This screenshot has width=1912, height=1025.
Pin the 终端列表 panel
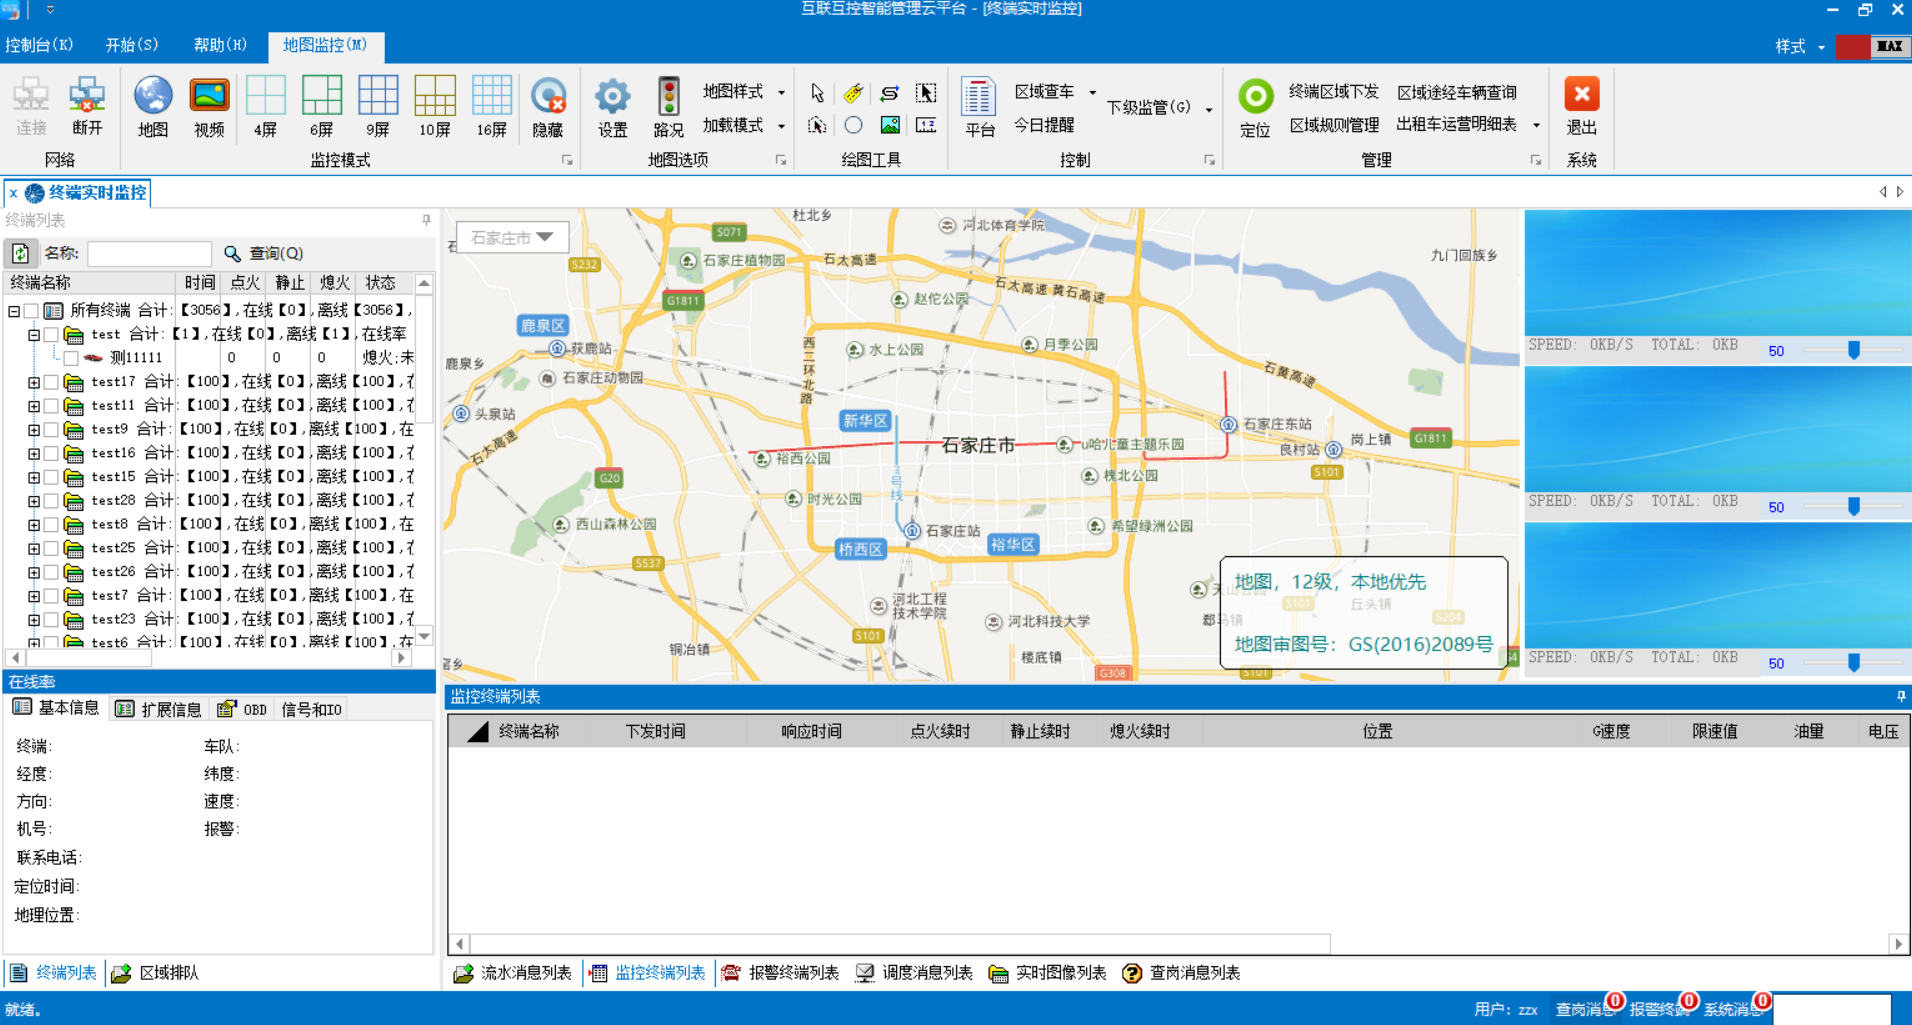(x=426, y=220)
